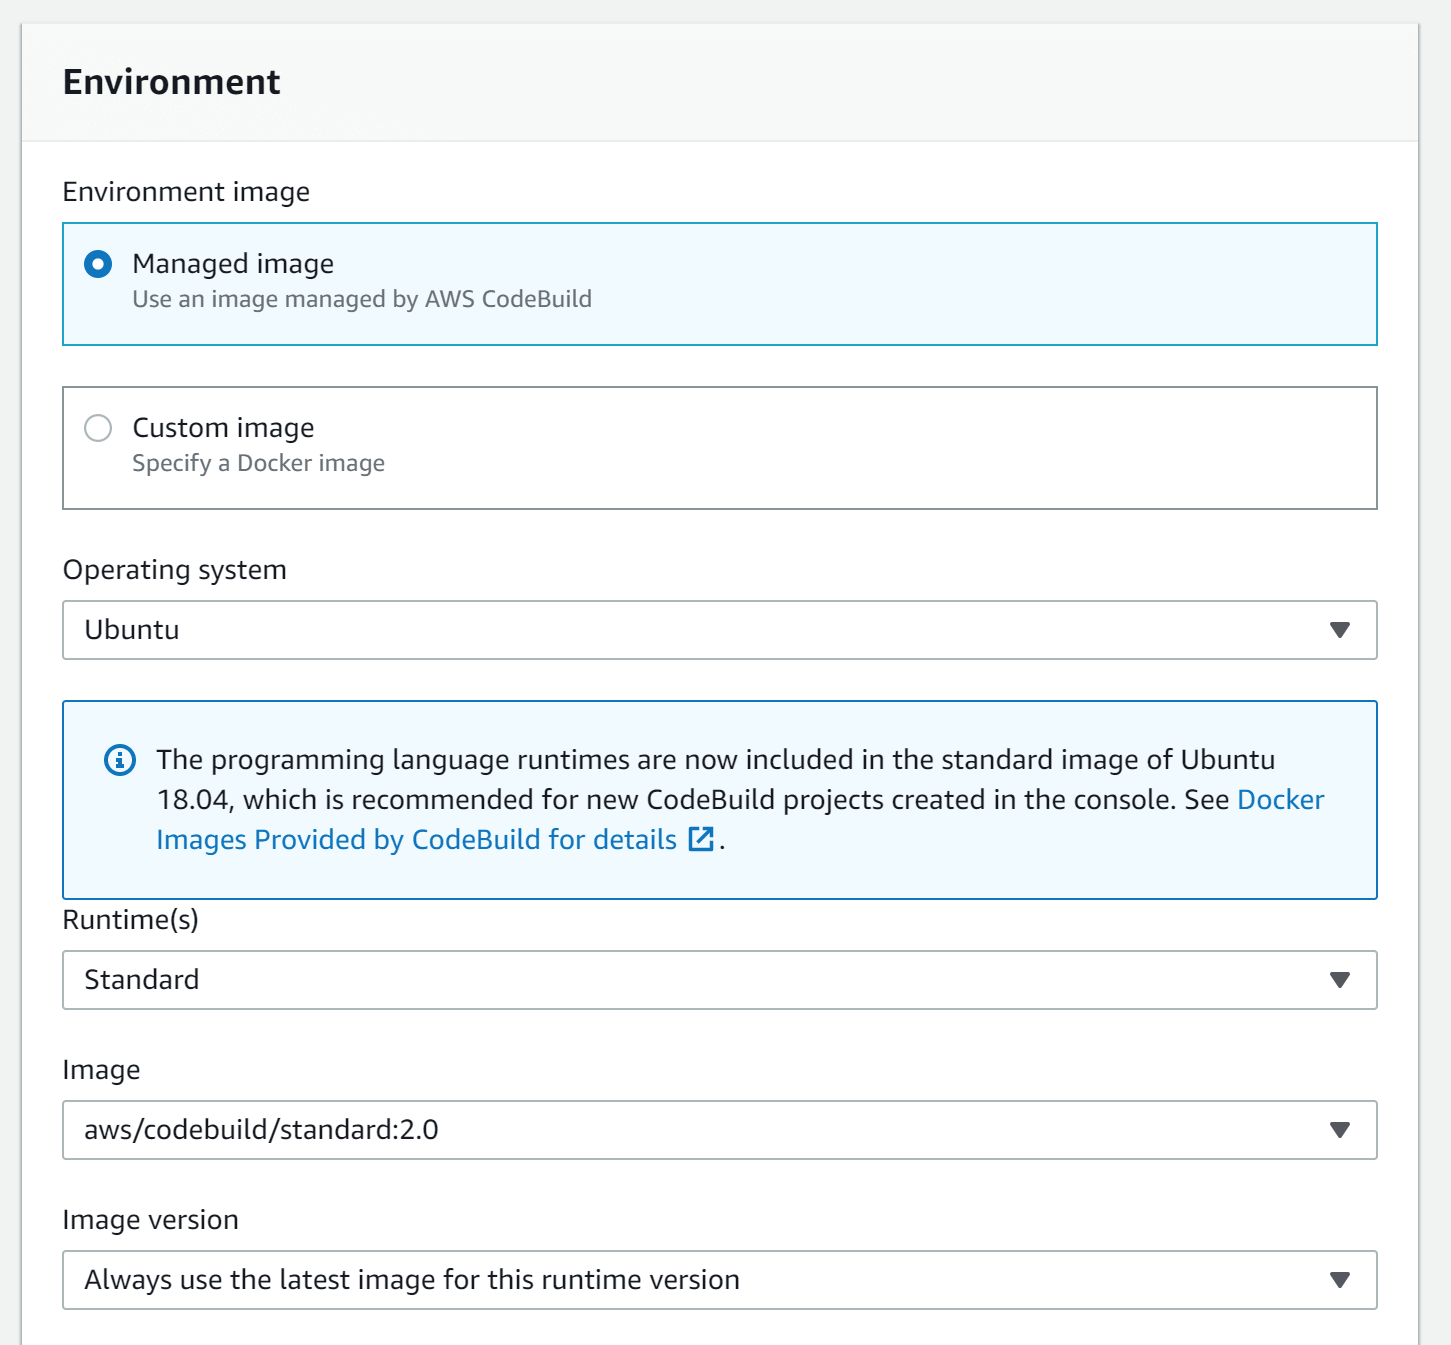This screenshot has width=1451, height=1345.
Task: Click the dropdown arrow on Image field
Action: [x=1340, y=1130]
